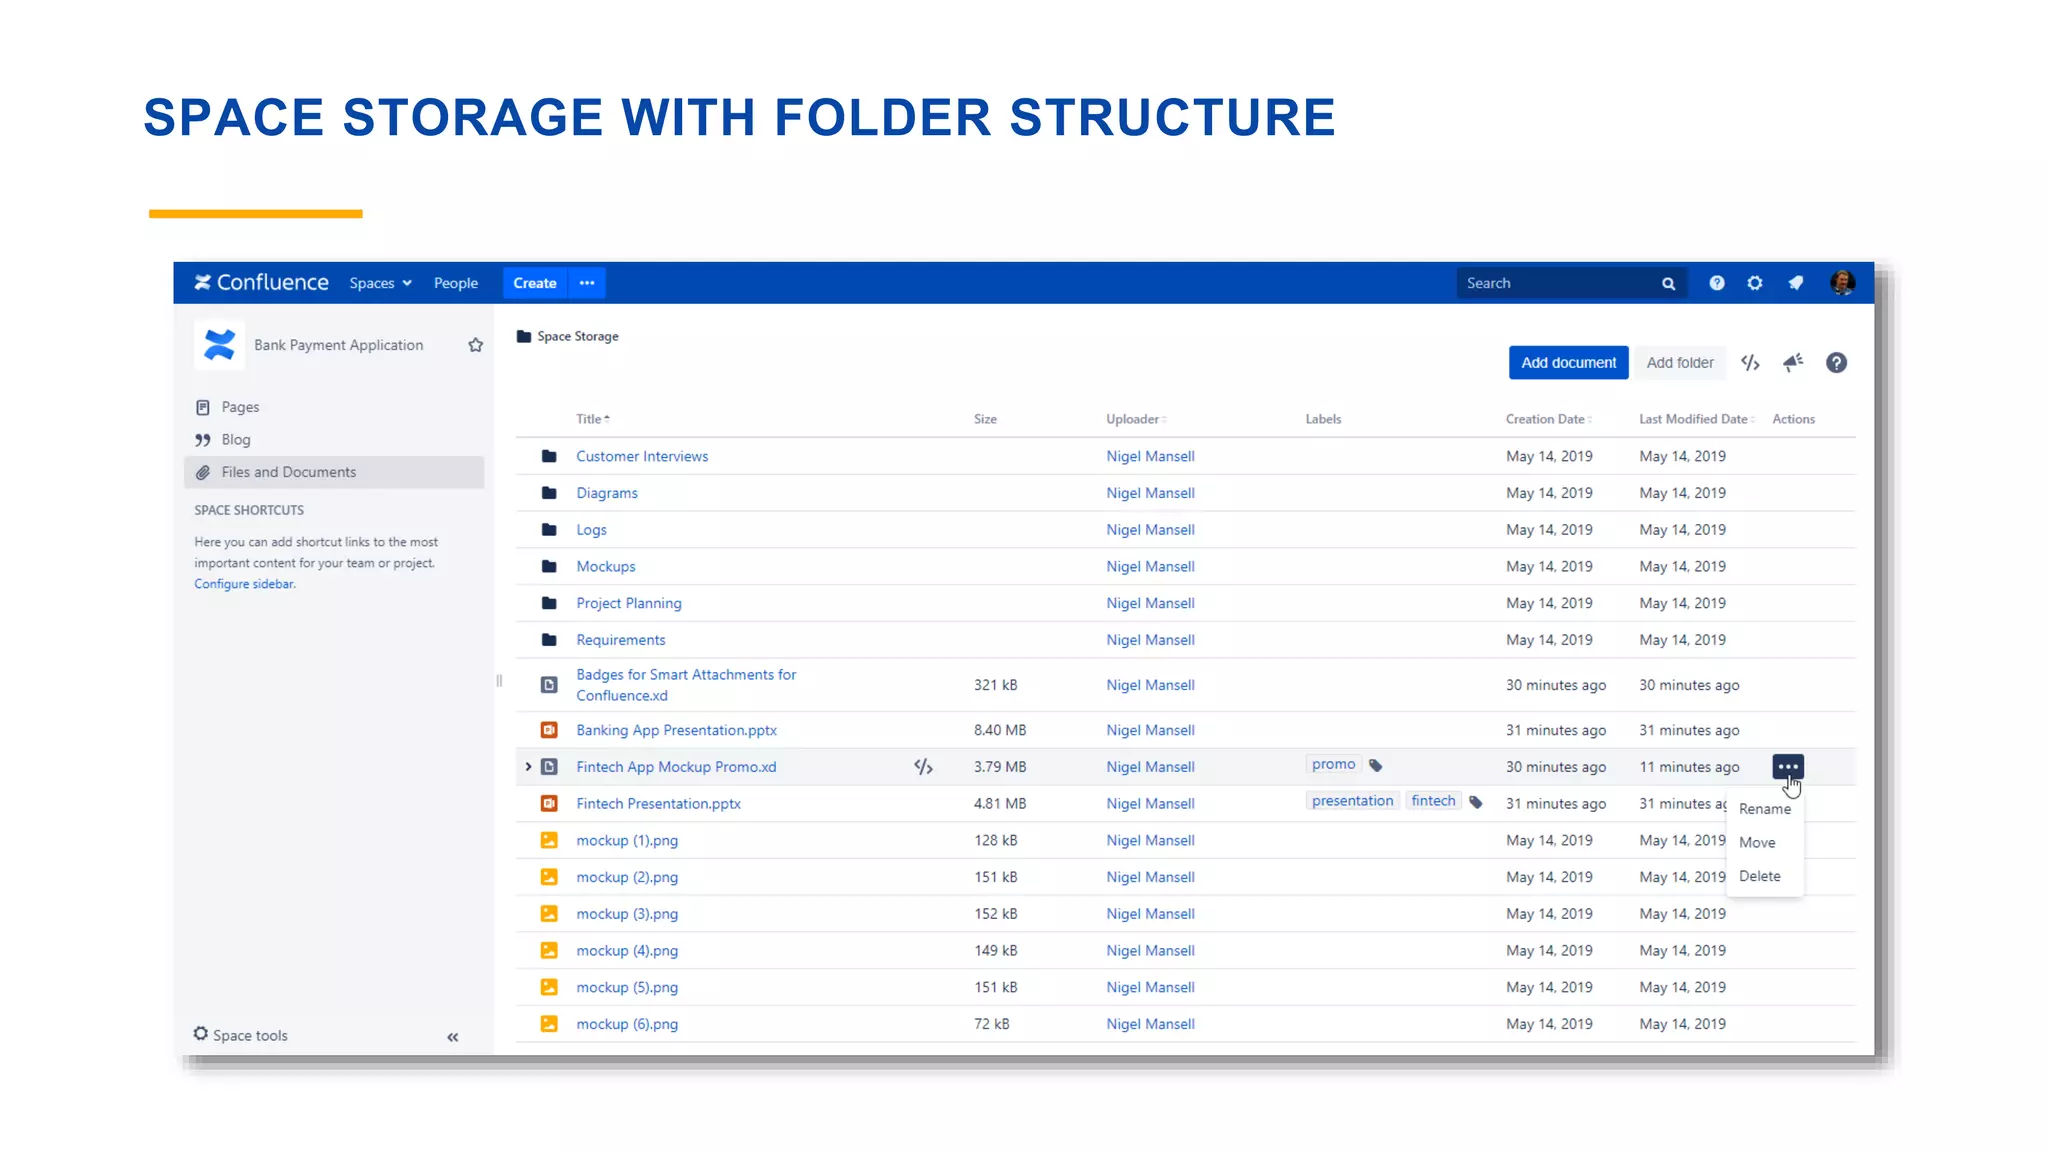
Task: Click the Mockups folder icon
Action: point(549,566)
